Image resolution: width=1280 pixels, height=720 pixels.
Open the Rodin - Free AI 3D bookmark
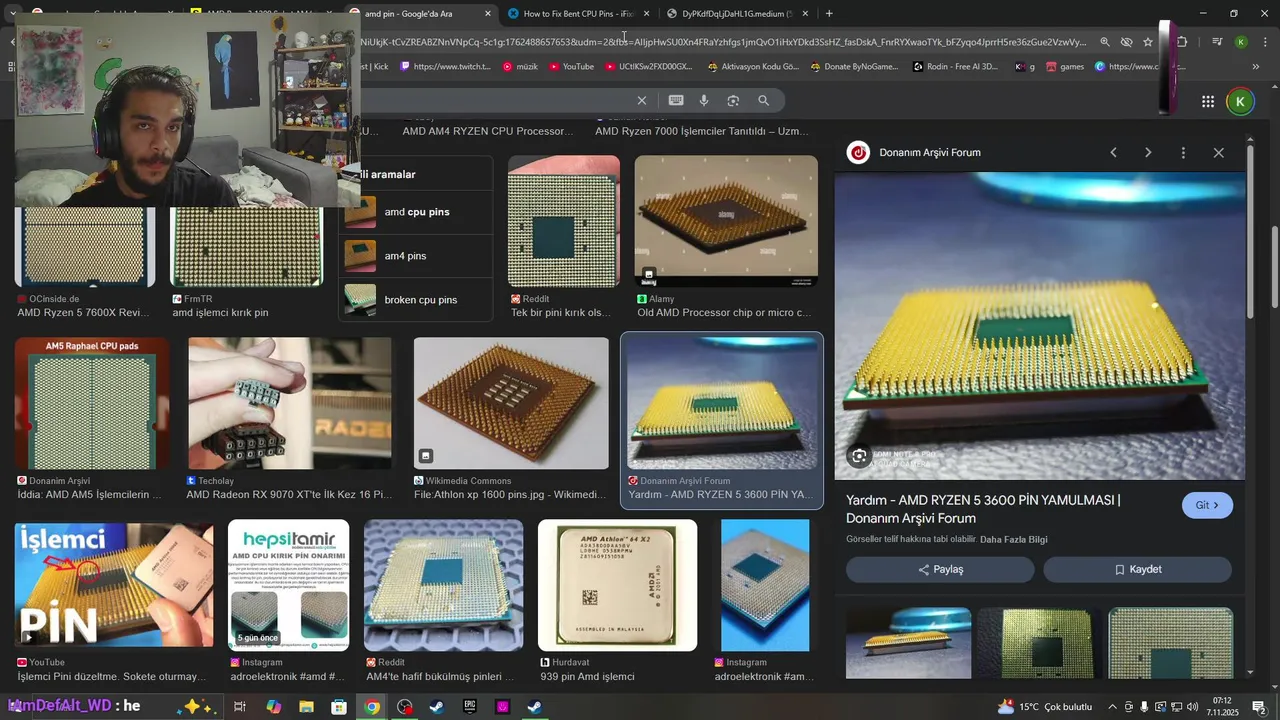click(x=956, y=66)
